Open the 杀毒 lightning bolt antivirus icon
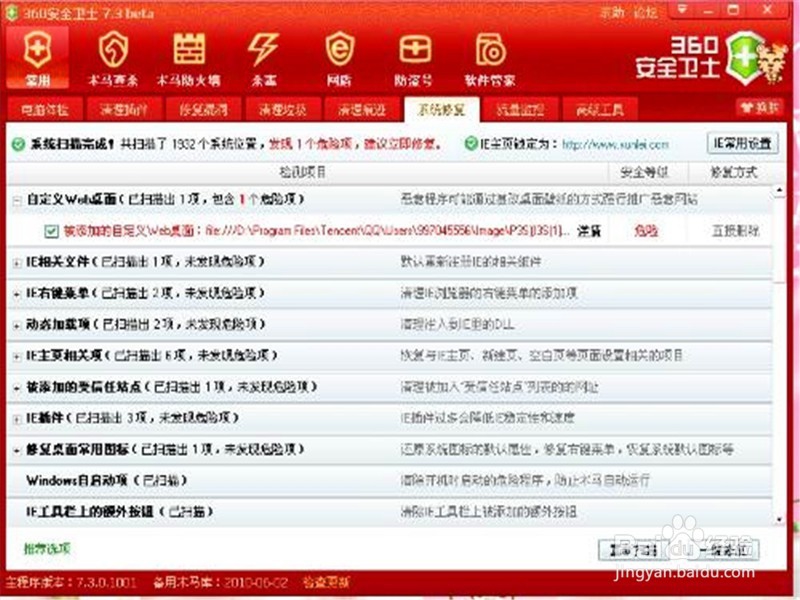 [264, 58]
